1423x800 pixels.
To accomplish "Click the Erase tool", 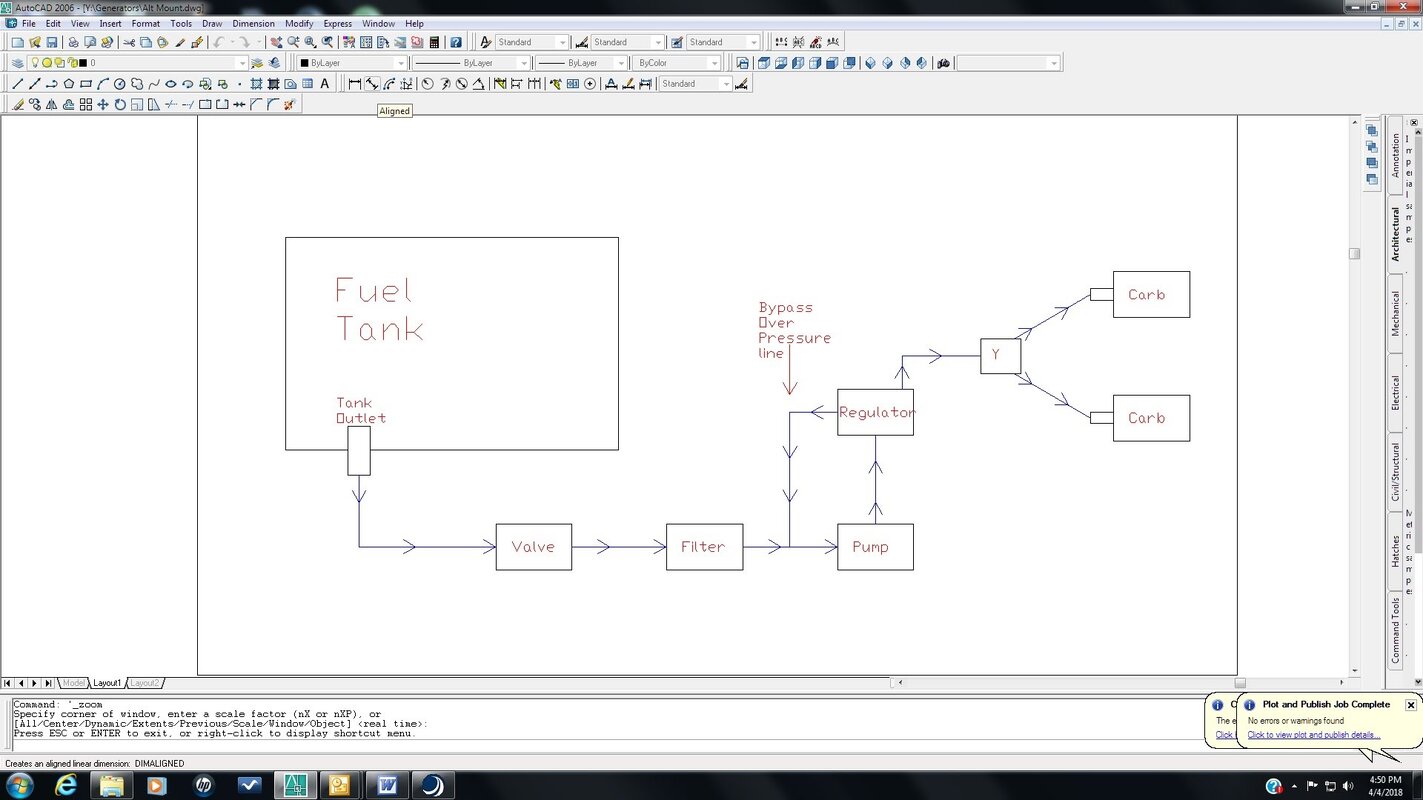I will coord(18,104).
